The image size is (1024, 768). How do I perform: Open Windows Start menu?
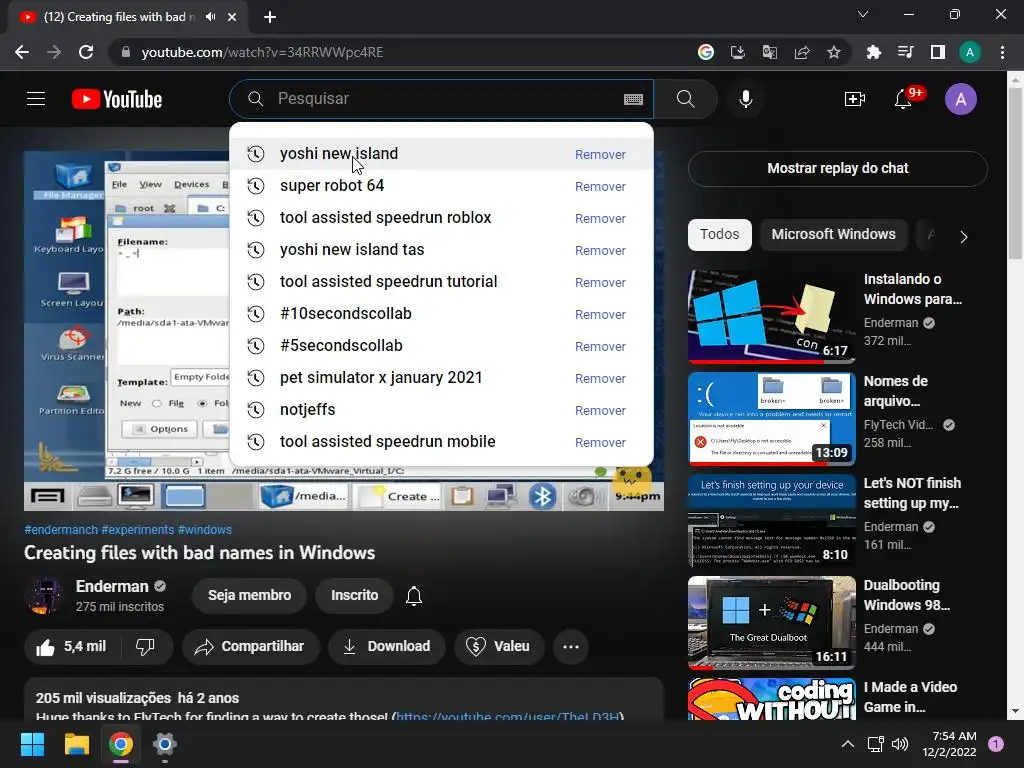pos(32,744)
